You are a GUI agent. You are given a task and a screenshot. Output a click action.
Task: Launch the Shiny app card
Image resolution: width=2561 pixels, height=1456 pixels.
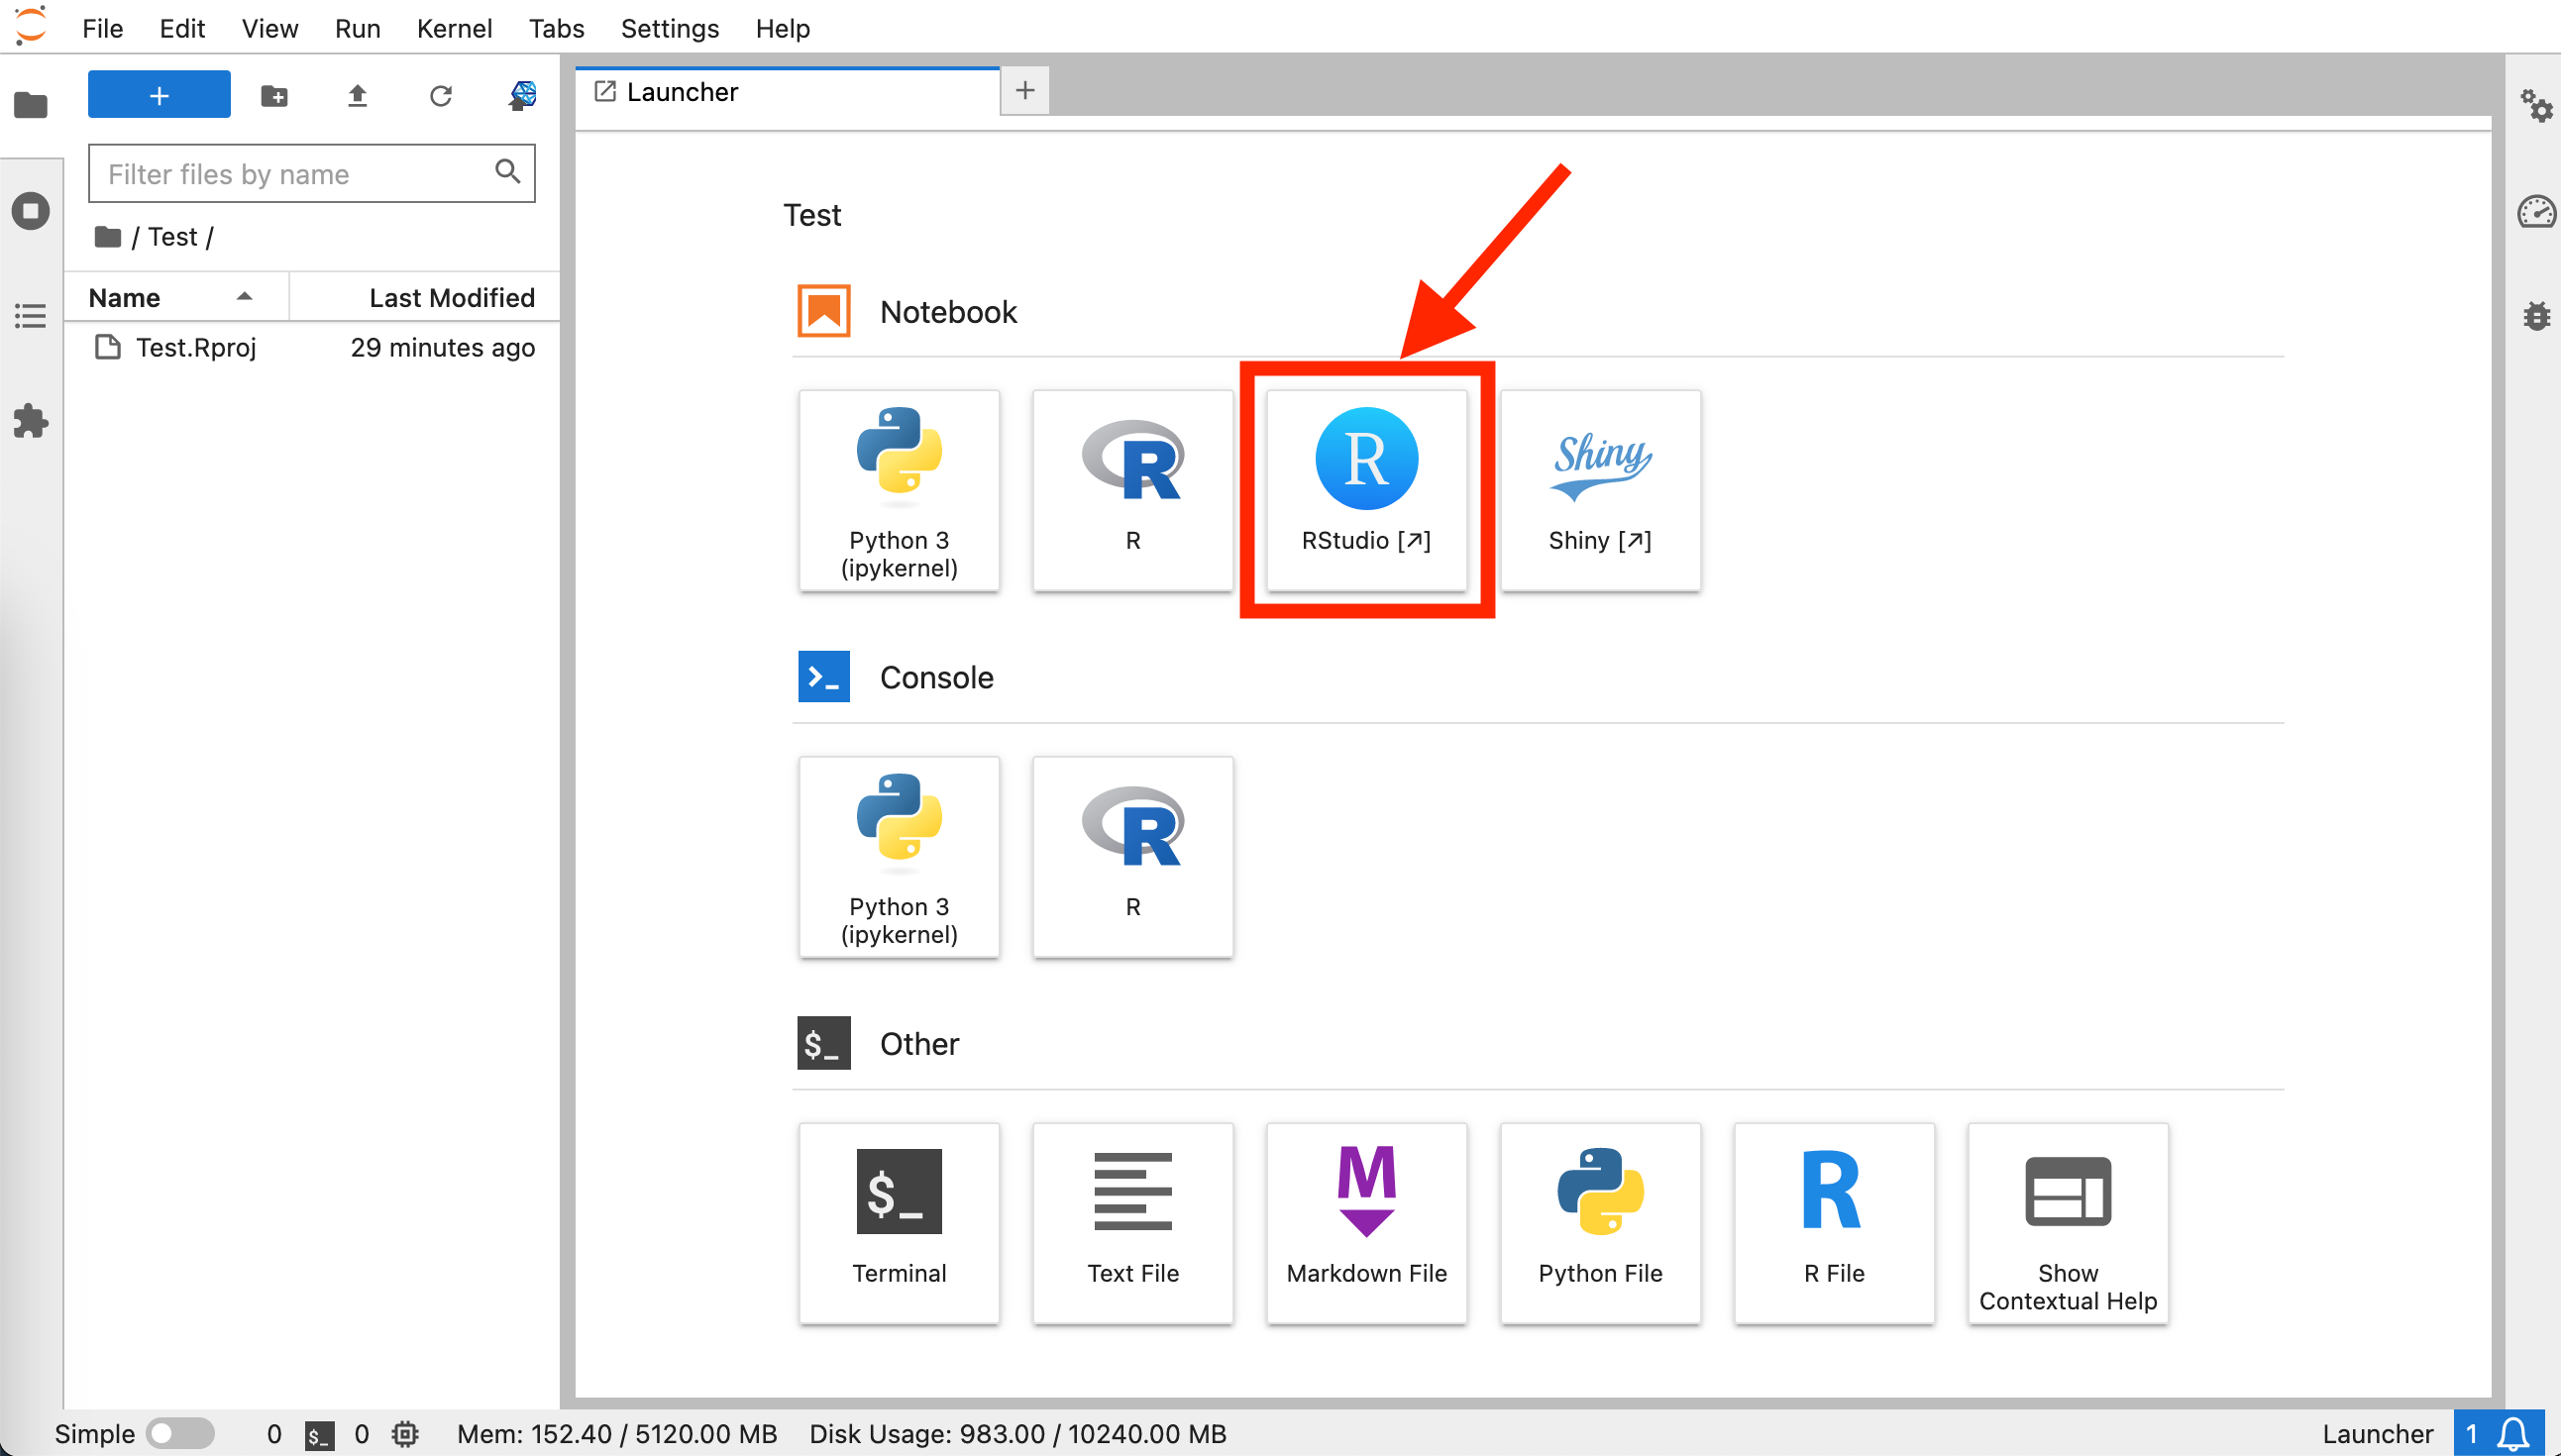(x=1600, y=490)
